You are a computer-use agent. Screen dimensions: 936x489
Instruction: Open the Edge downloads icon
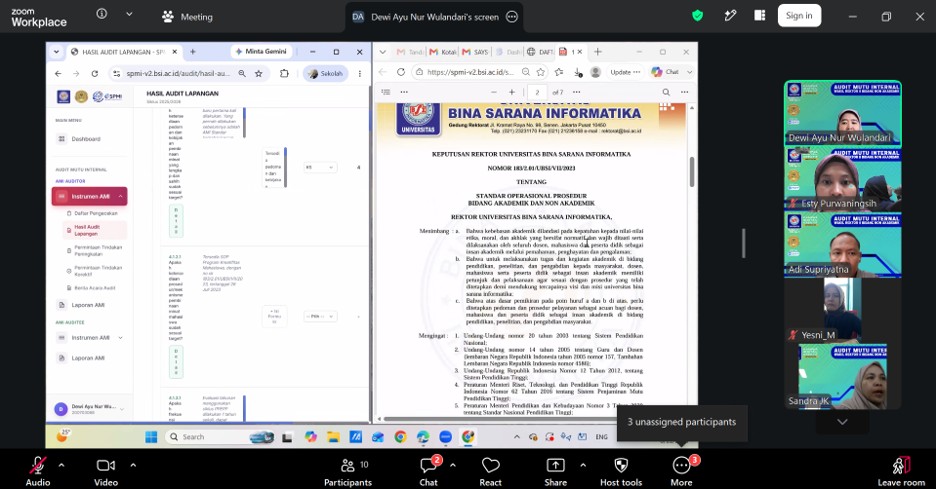(x=577, y=72)
